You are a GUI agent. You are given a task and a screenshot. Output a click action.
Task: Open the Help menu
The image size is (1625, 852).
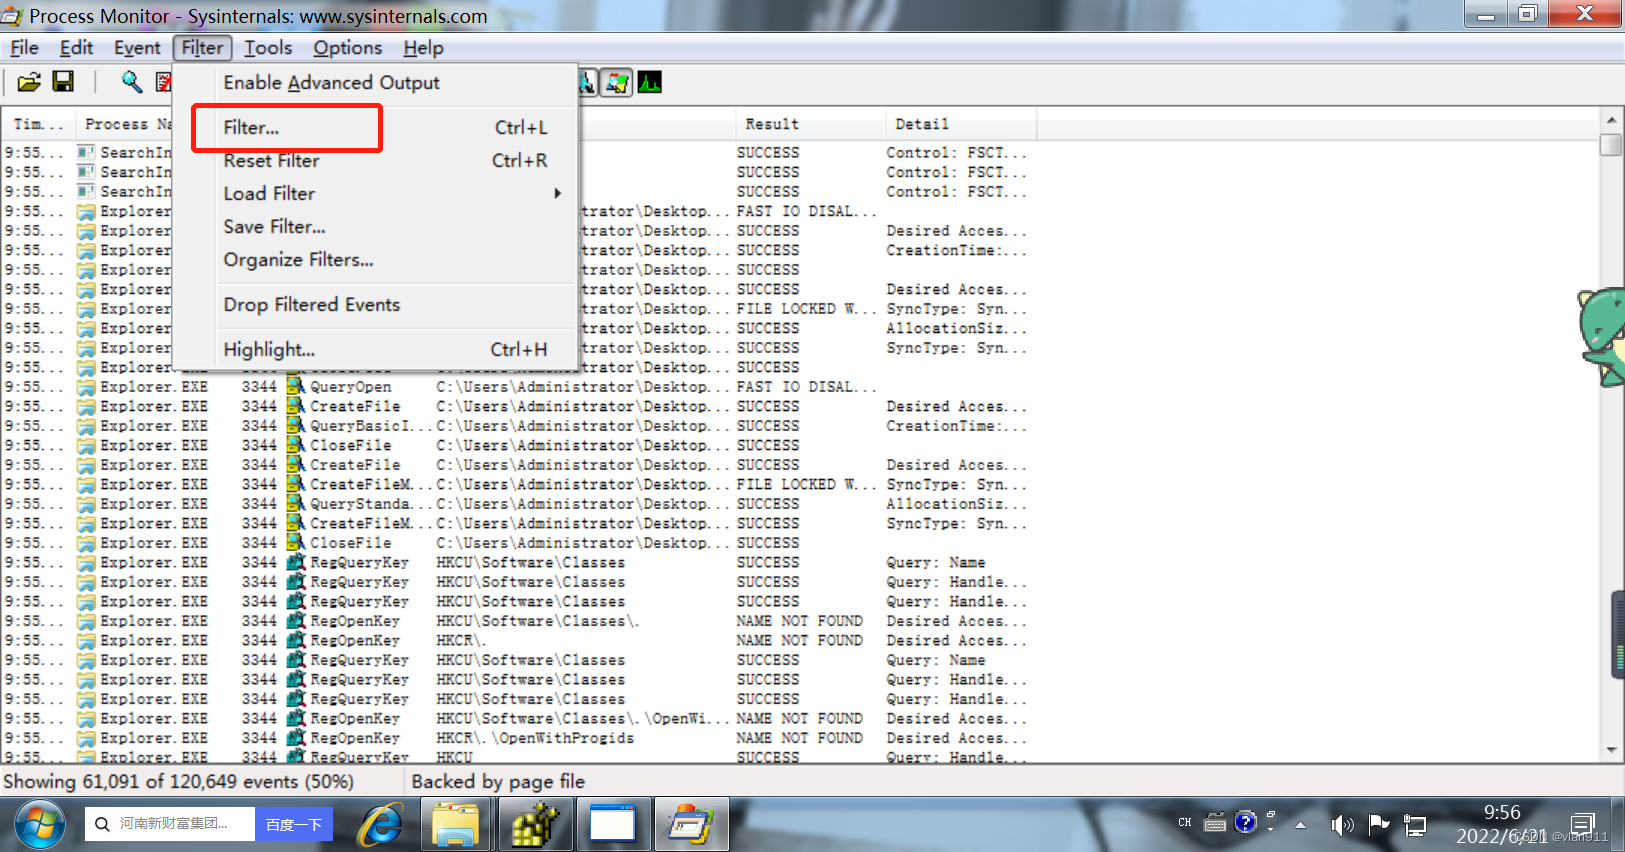[x=423, y=48]
